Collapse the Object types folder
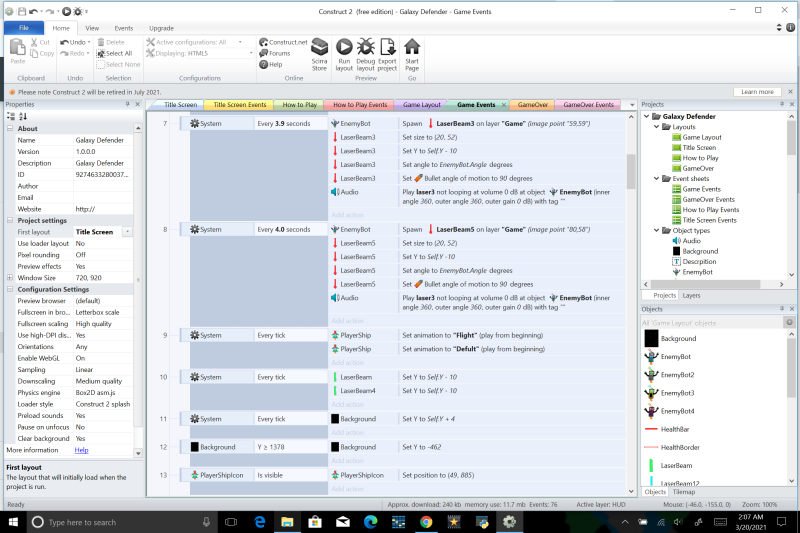This screenshot has height=533, width=800. point(657,231)
